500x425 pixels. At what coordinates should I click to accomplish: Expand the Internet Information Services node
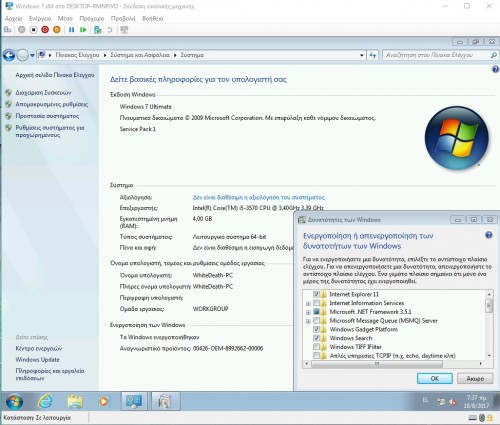[x=308, y=303]
